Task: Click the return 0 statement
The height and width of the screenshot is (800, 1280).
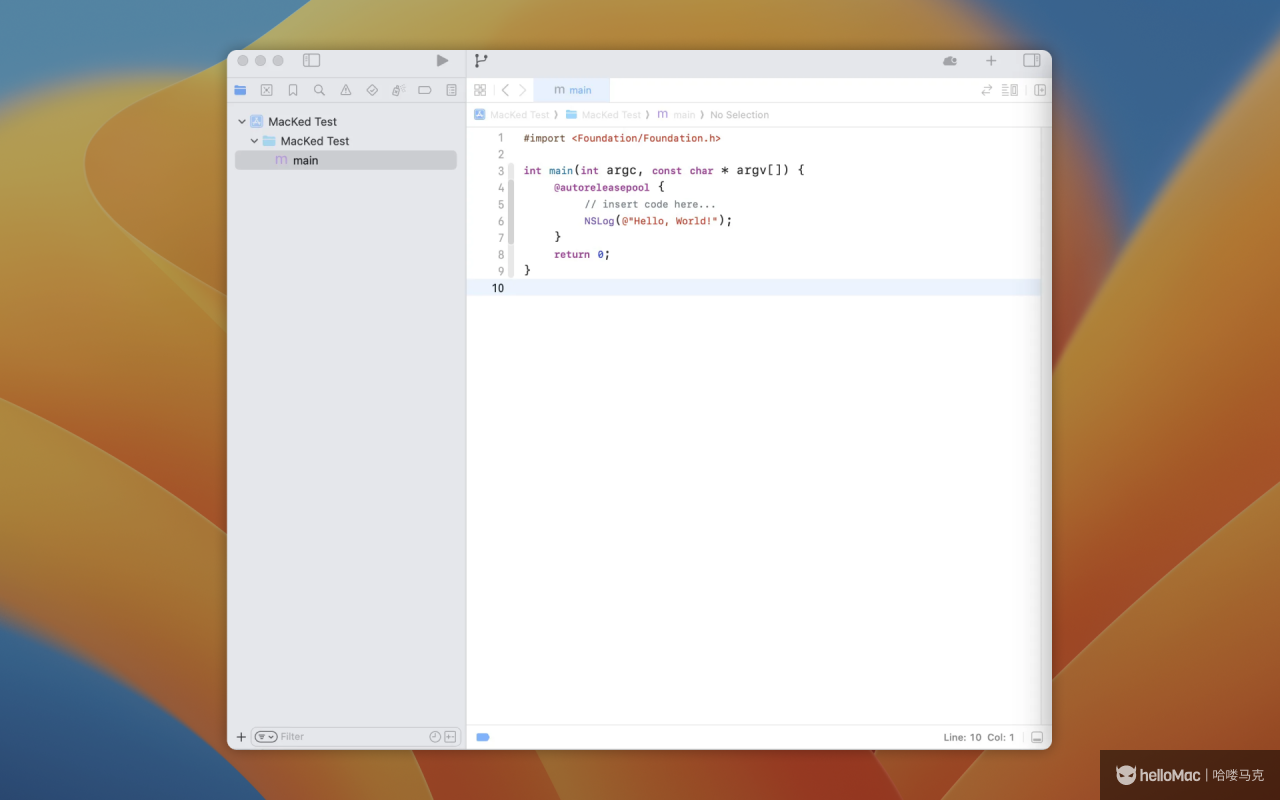Action: point(582,254)
